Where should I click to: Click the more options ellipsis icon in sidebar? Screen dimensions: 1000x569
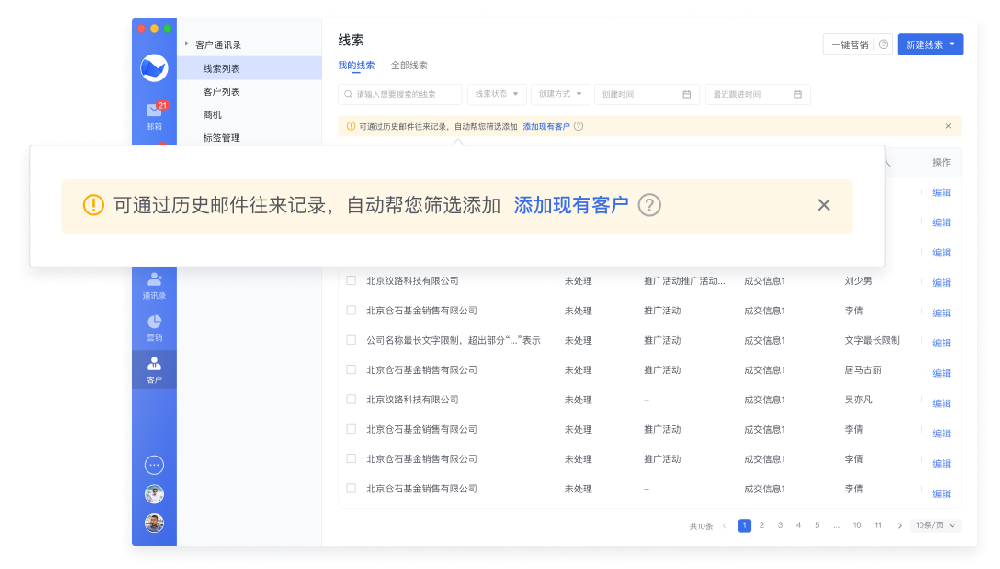click(x=154, y=464)
